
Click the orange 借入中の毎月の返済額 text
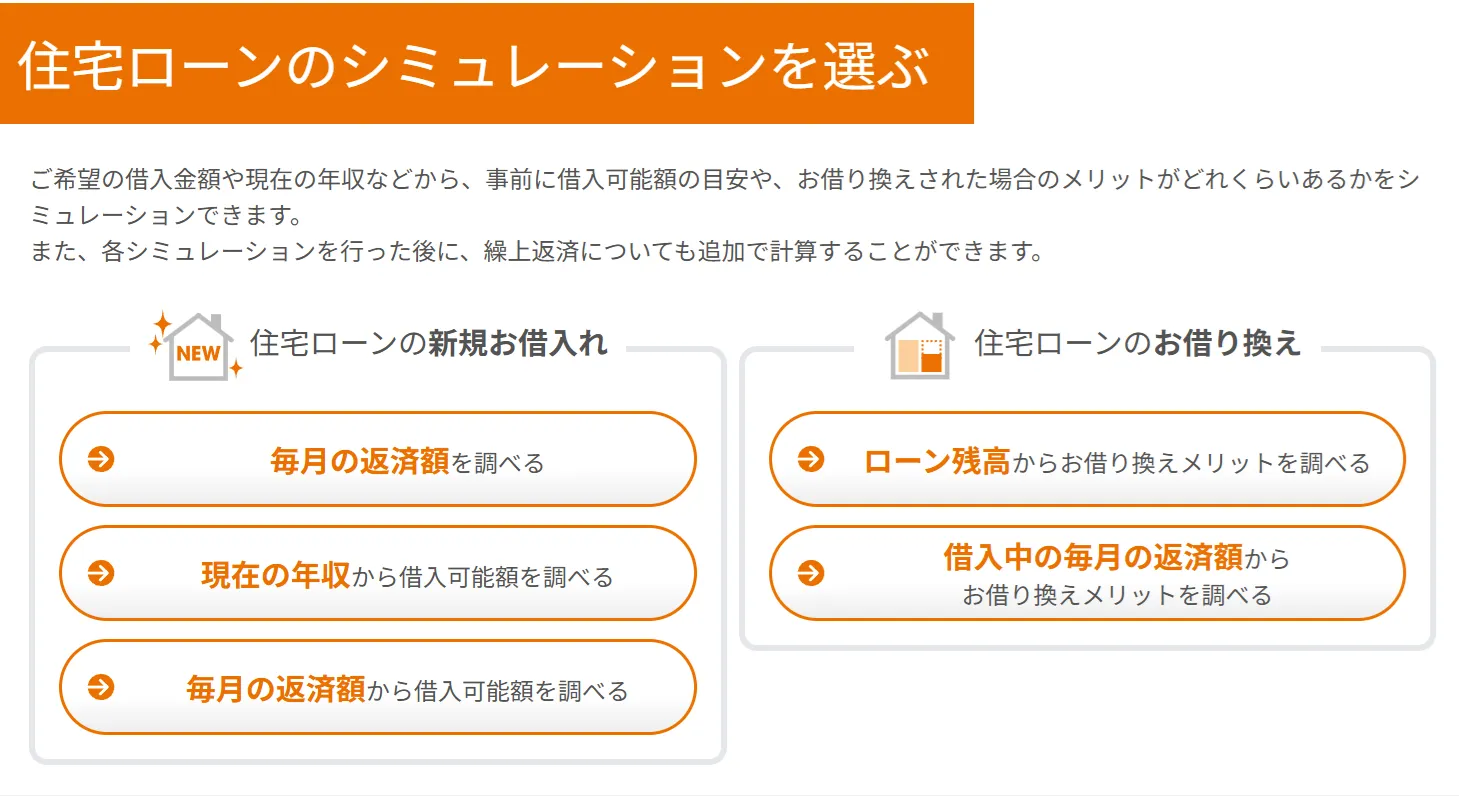click(1093, 556)
